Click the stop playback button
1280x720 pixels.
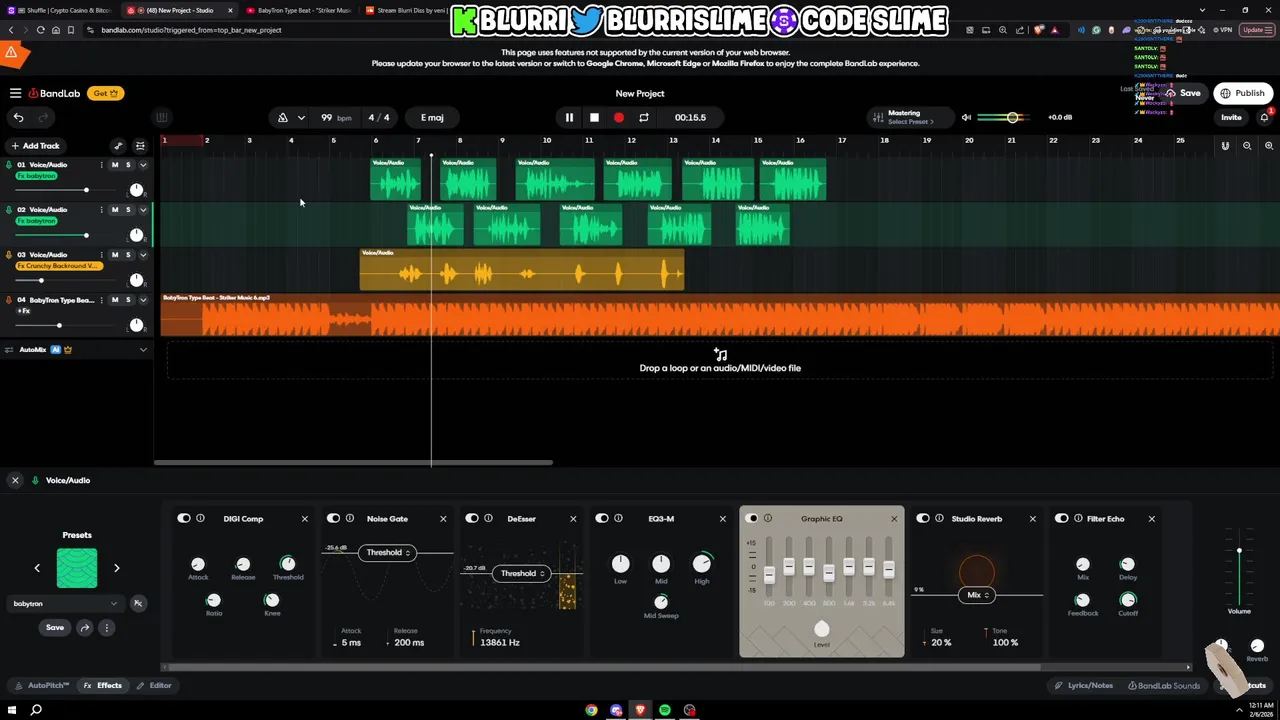click(x=594, y=118)
